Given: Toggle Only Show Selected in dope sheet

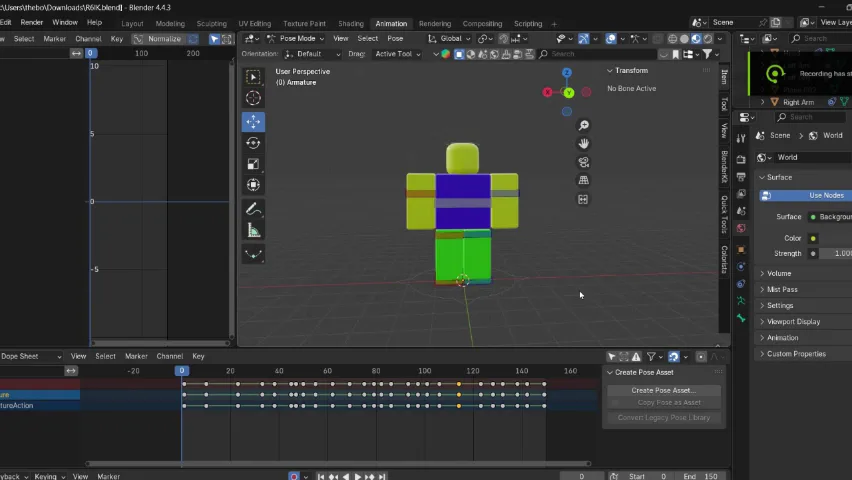Looking at the screenshot, I should tap(612, 357).
